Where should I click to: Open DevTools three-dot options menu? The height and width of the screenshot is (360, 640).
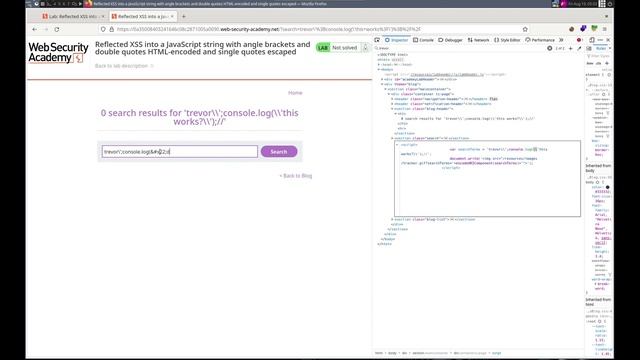pyautogui.click(x=600, y=40)
